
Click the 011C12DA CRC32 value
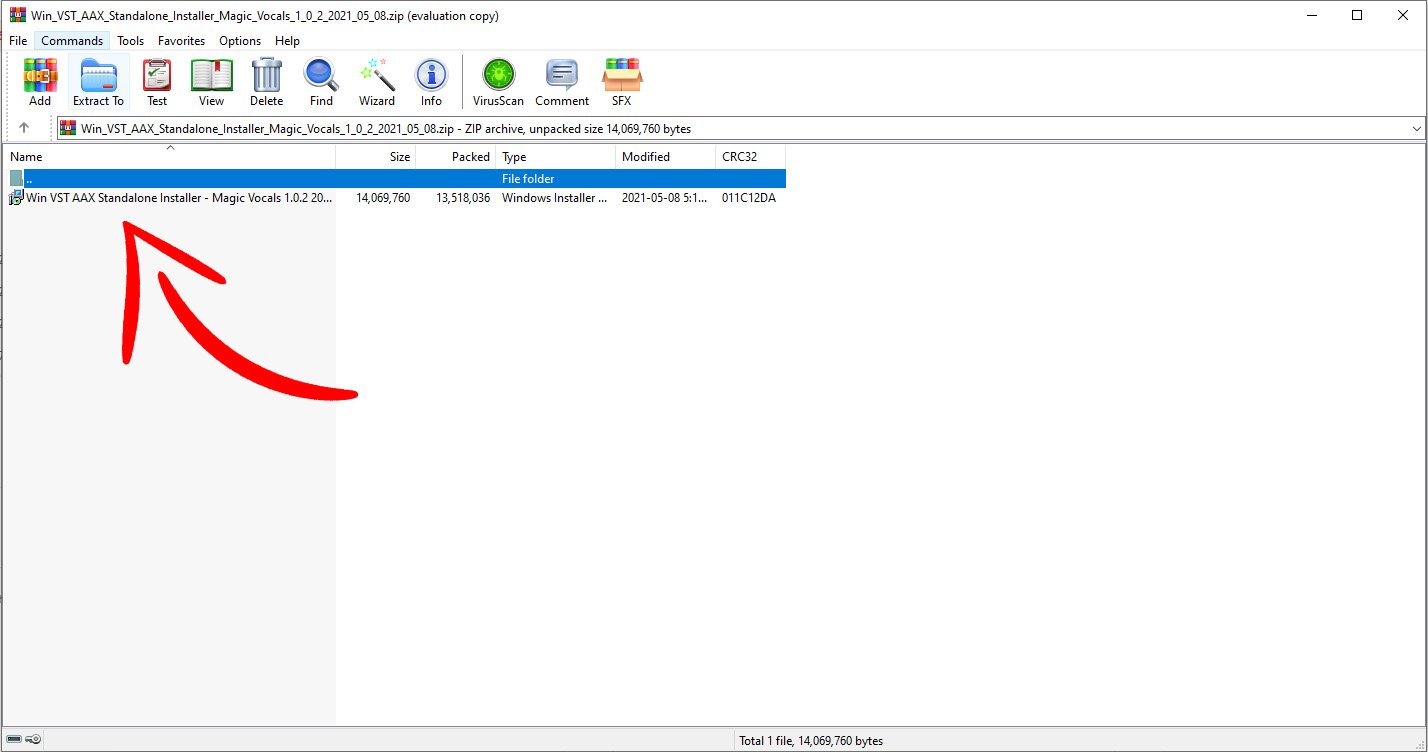(749, 198)
